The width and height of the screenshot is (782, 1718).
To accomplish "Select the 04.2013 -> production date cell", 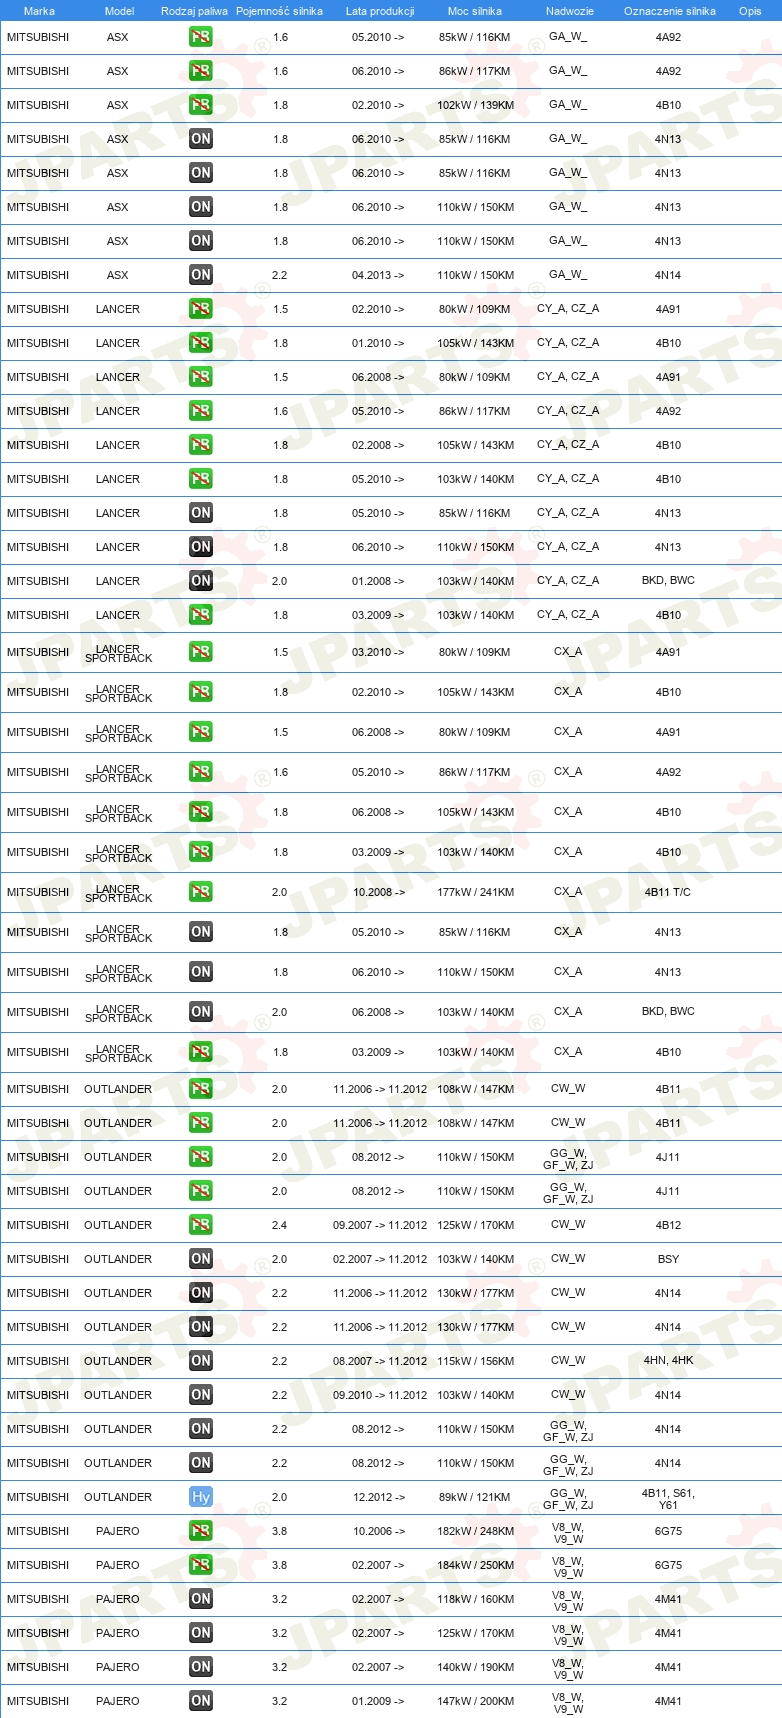I will point(378,275).
